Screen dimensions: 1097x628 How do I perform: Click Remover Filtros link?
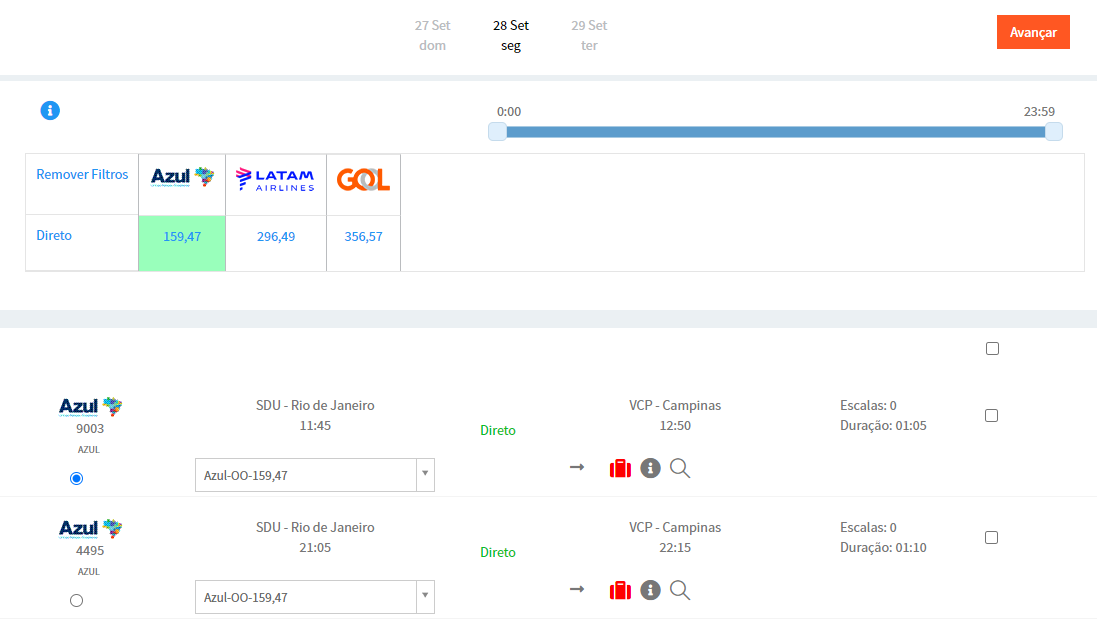click(x=82, y=174)
